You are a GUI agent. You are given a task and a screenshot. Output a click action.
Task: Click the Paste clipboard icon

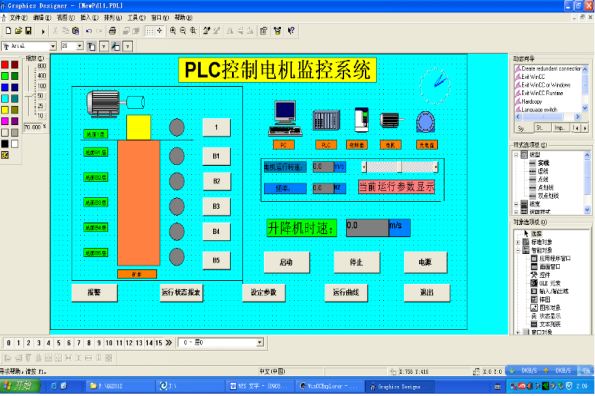[76, 31]
